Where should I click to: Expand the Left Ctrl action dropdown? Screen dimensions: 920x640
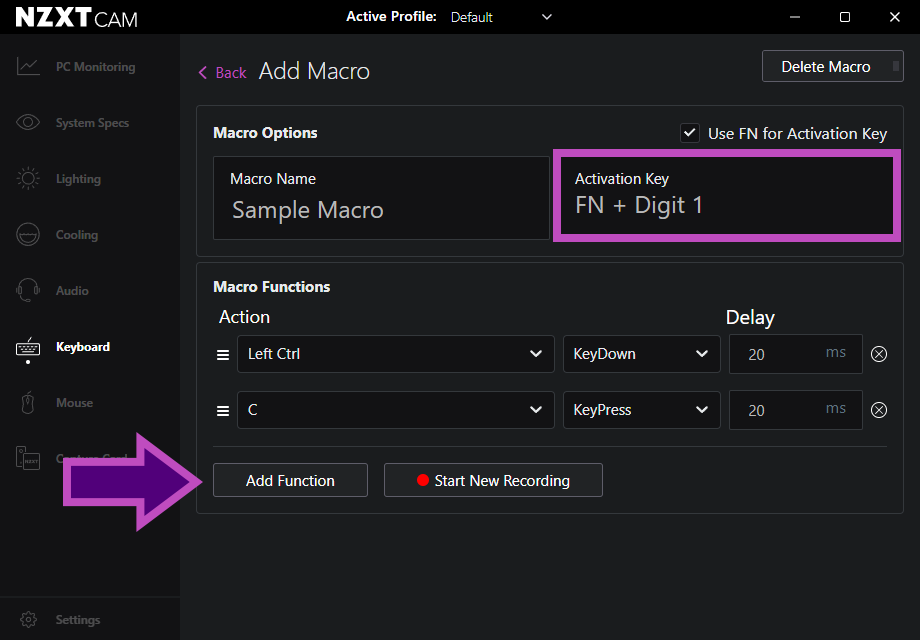pos(395,353)
